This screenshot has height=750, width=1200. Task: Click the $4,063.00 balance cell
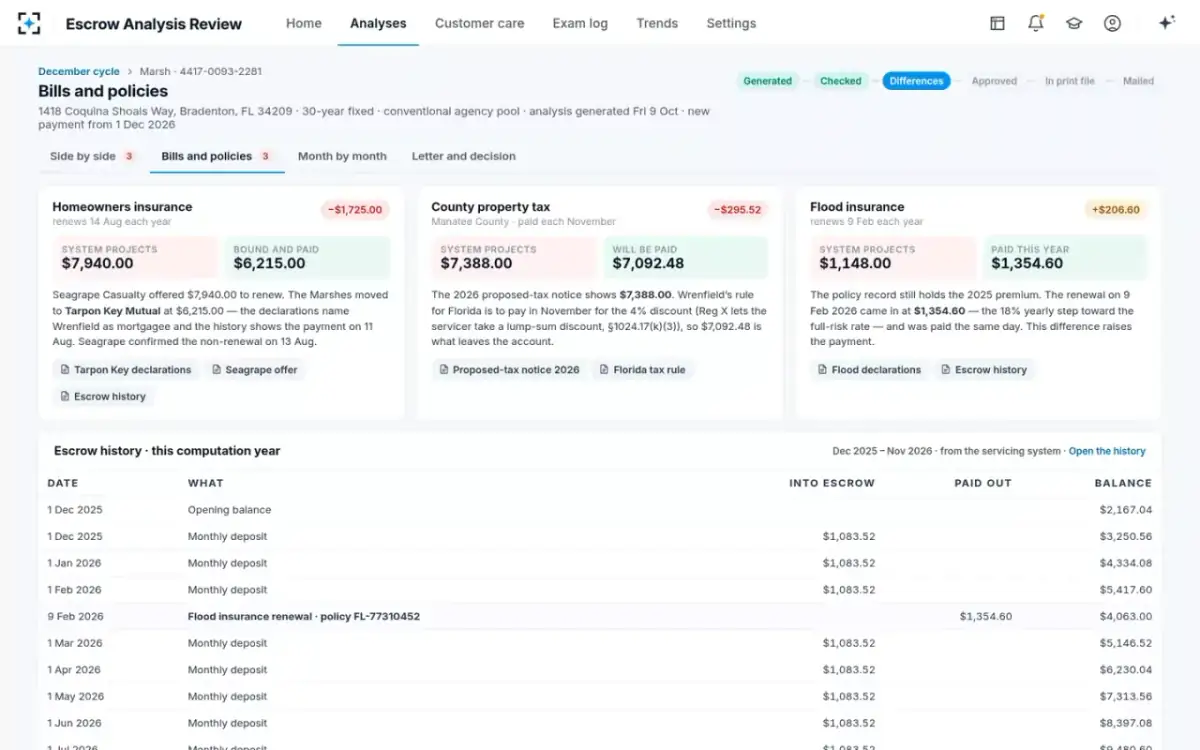pyautogui.click(x=1126, y=617)
